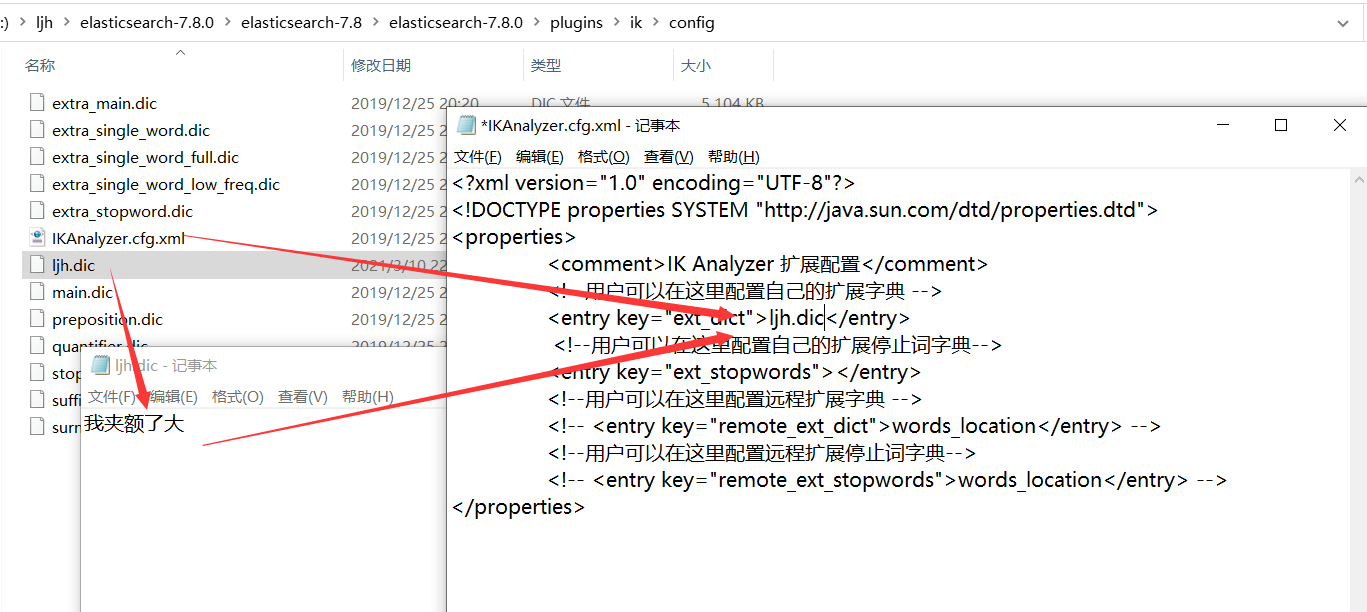Expand the chevron after ik in path
This screenshot has width=1367, height=612.
pos(655,22)
